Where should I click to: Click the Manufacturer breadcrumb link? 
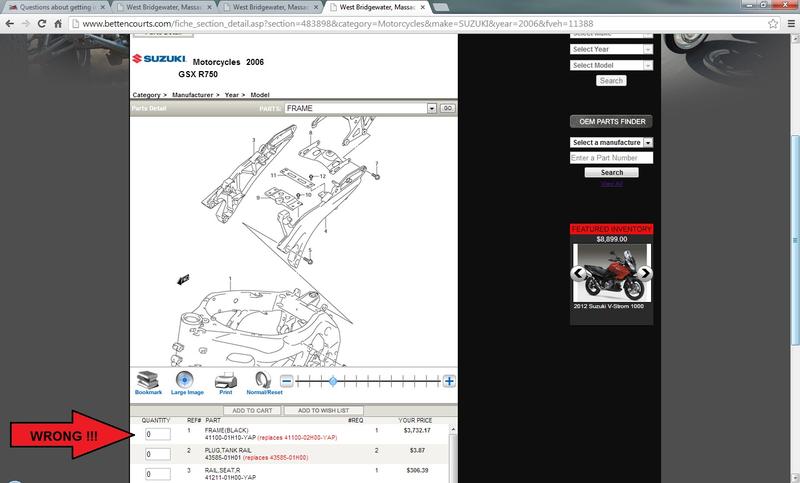[x=192, y=95]
